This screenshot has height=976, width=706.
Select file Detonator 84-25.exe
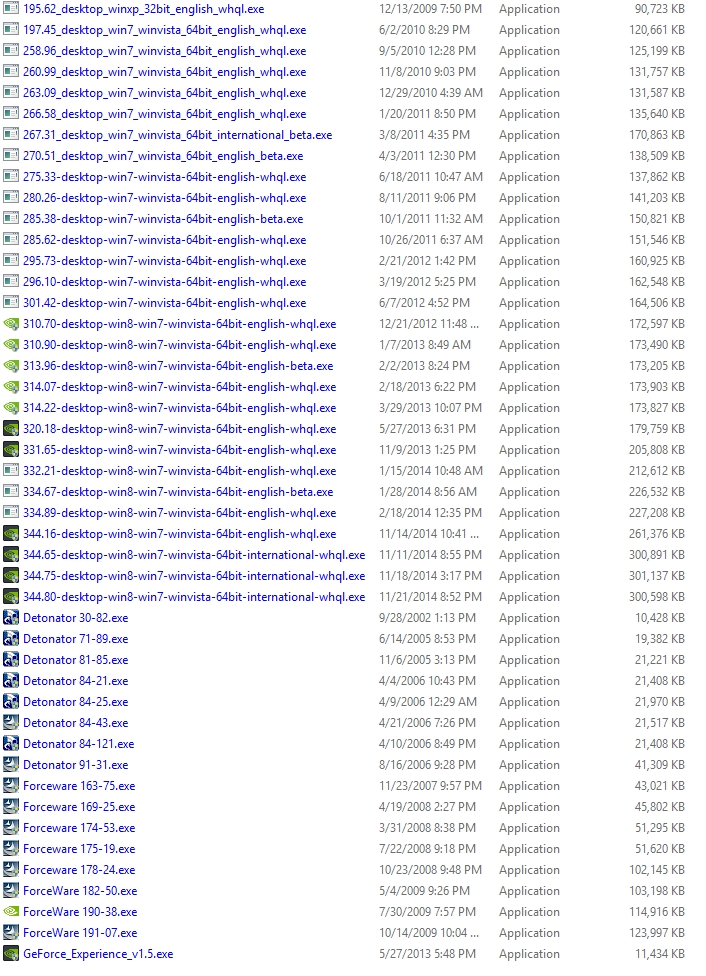click(x=75, y=702)
